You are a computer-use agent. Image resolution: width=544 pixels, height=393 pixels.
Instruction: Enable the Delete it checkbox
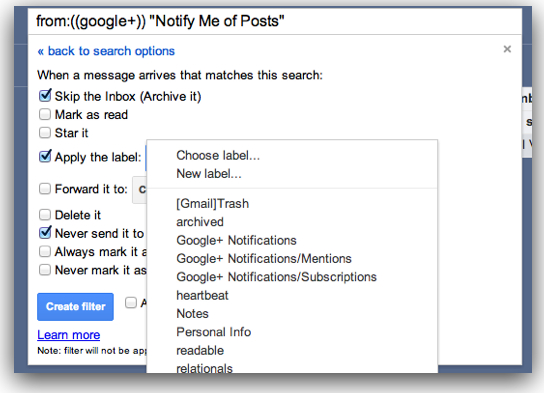coord(45,215)
